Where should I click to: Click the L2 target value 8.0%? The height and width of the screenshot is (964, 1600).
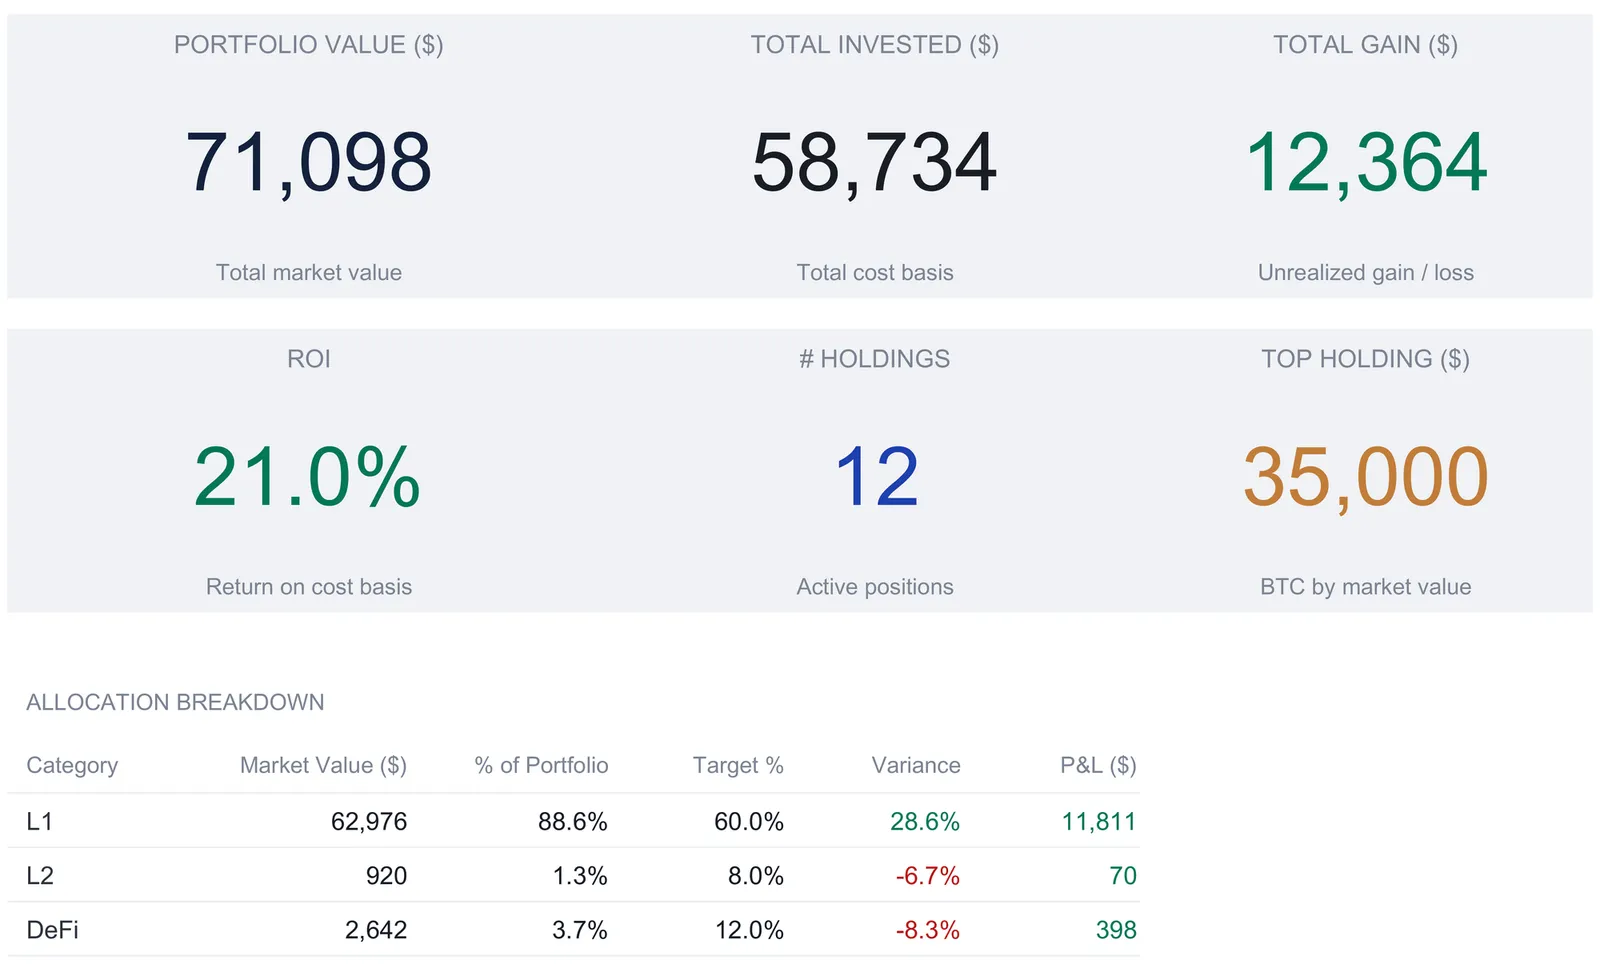[756, 876]
